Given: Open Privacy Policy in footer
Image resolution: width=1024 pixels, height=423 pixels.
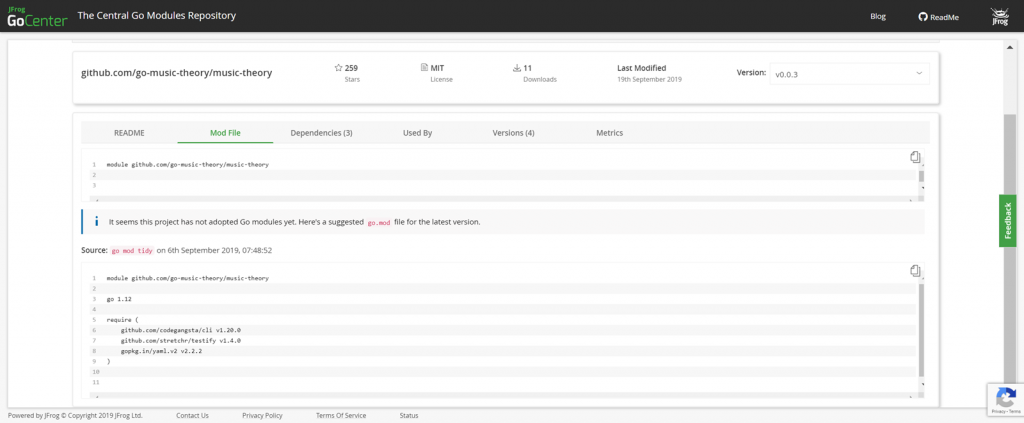Looking at the screenshot, I should tap(262, 415).
